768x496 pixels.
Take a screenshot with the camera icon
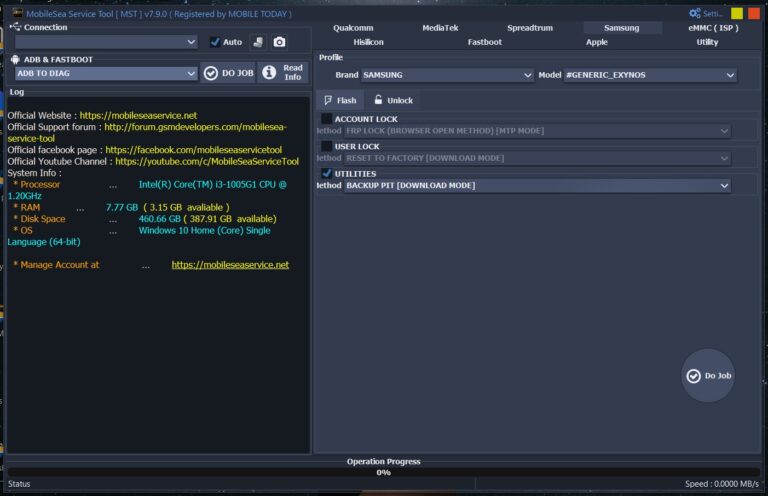(x=279, y=42)
